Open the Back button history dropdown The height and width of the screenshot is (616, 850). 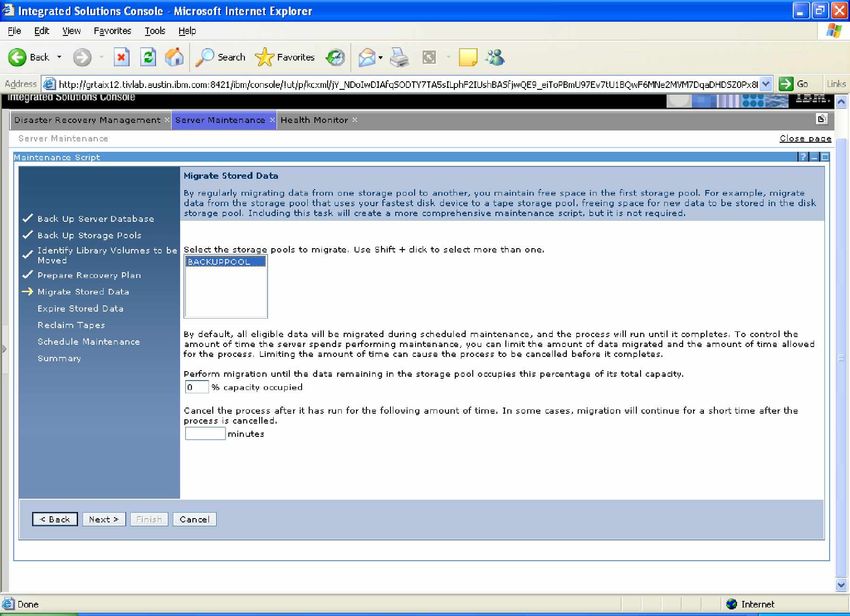point(59,57)
